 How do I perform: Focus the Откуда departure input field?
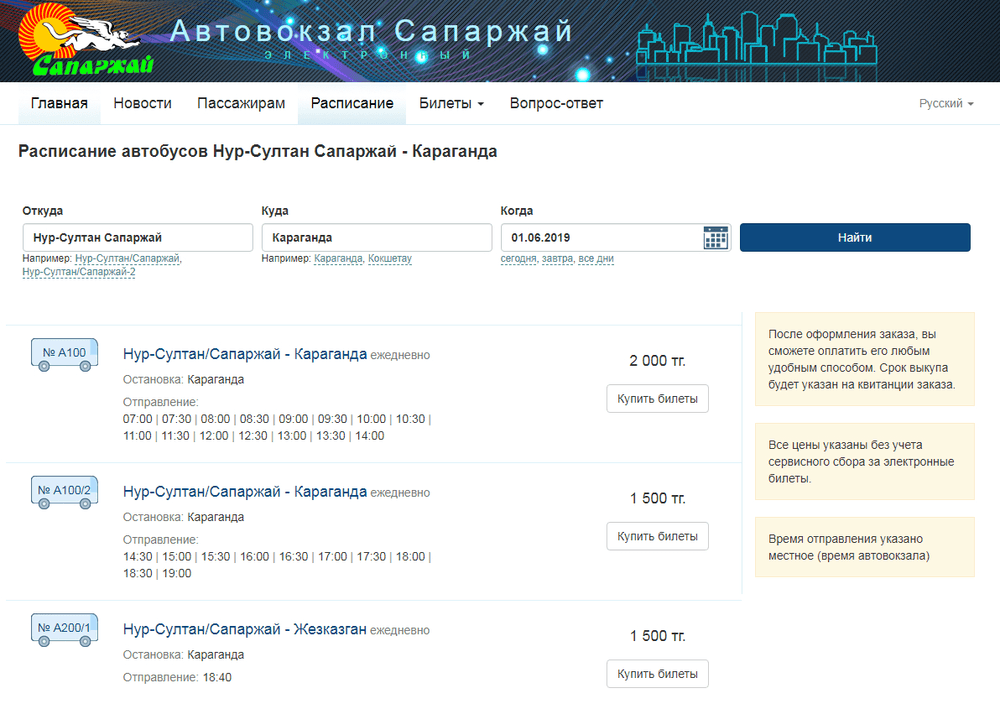tap(138, 237)
